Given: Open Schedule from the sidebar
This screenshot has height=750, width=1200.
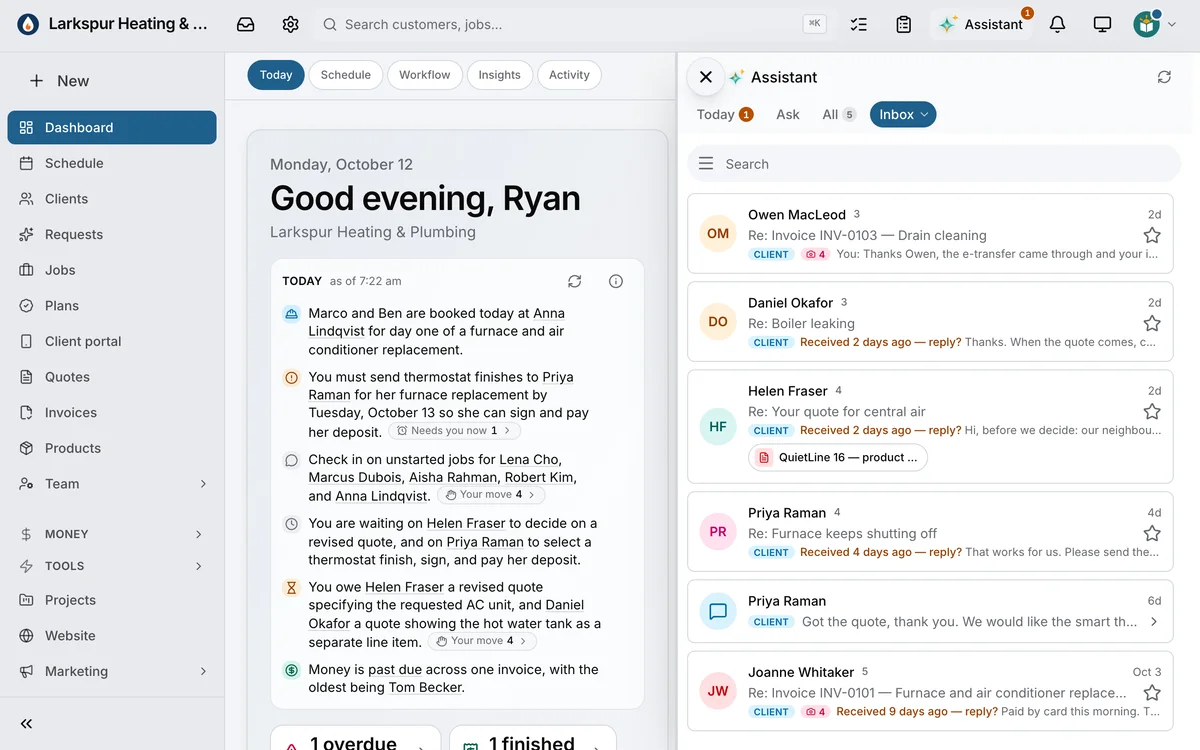Looking at the screenshot, I should pyautogui.click(x=112, y=163).
